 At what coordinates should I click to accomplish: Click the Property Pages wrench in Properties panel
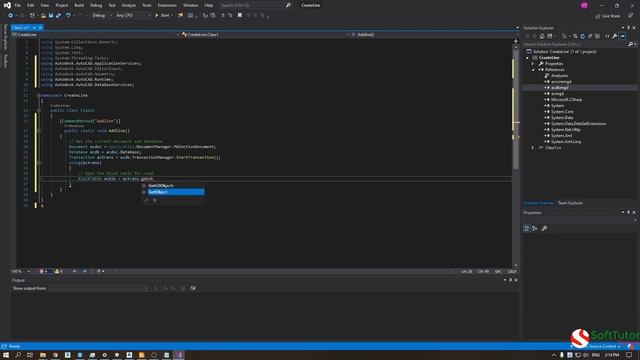coord(544,229)
